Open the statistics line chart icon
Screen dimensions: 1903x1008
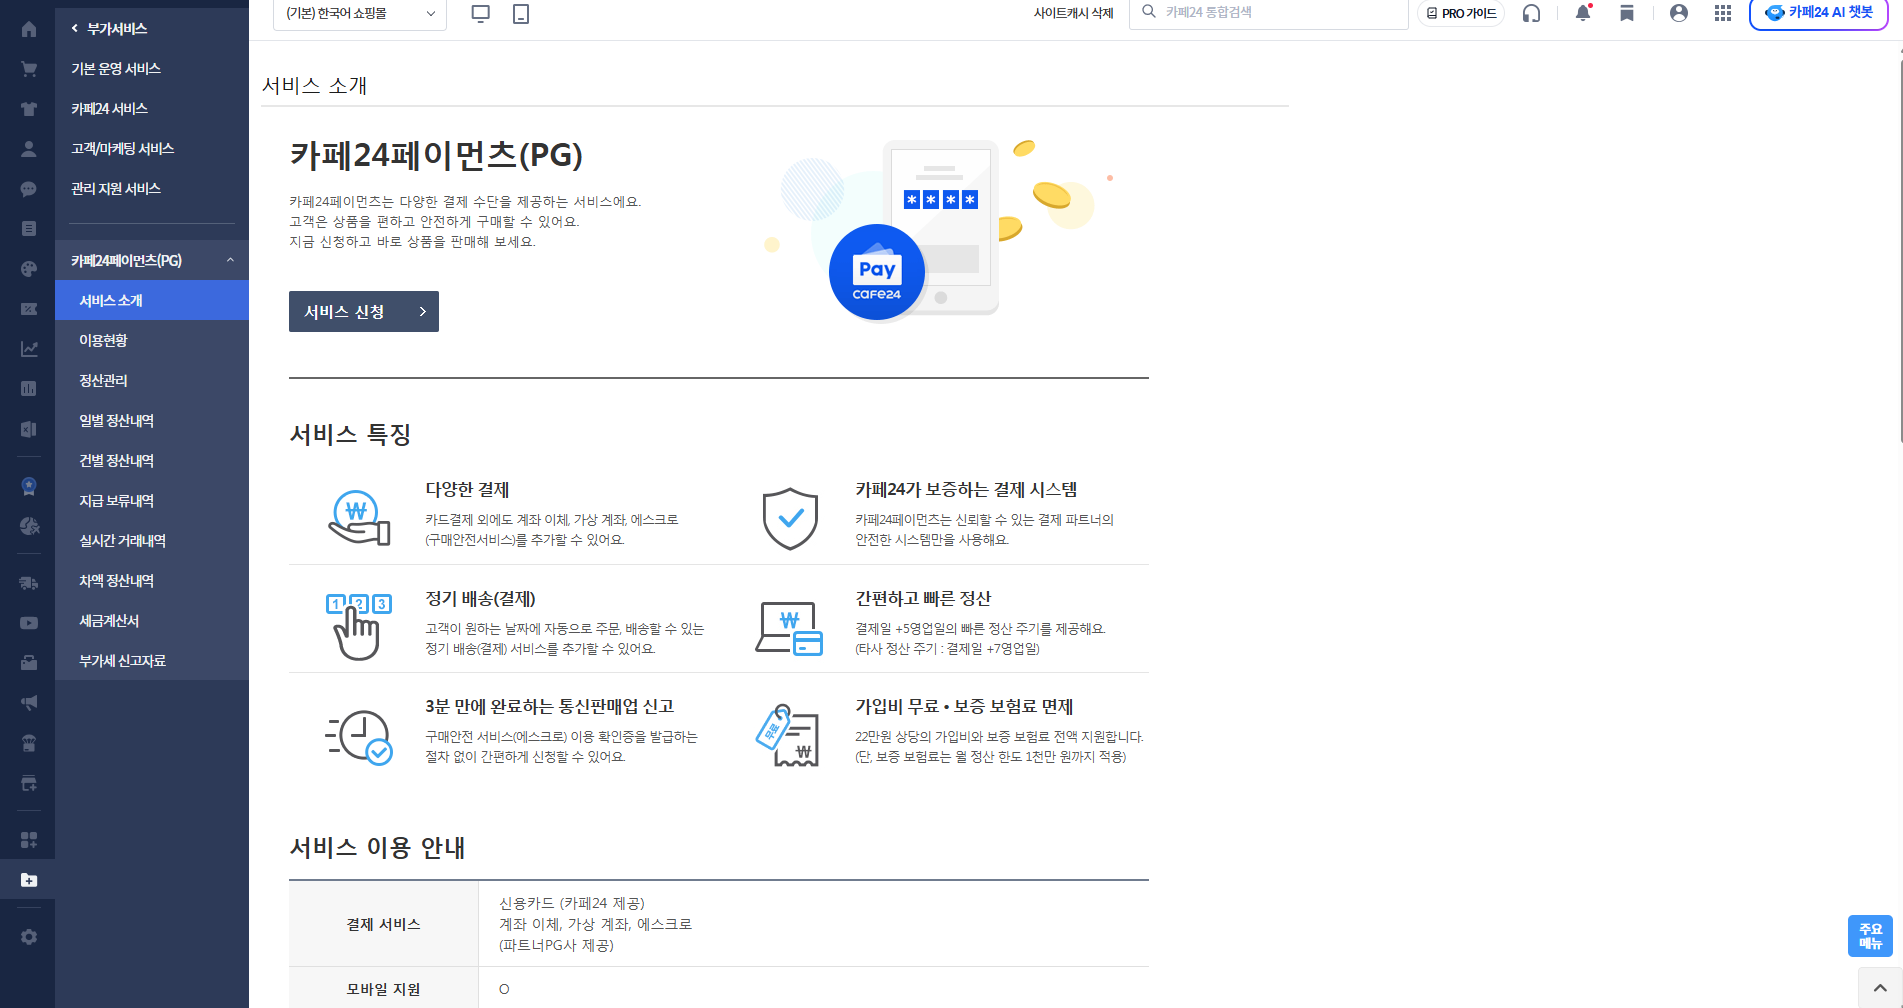click(x=28, y=349)
